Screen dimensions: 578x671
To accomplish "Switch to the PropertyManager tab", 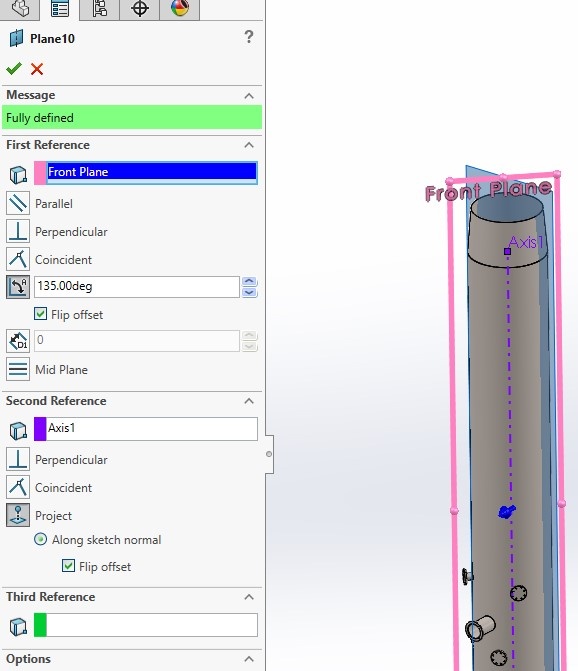I will pos(59,9).
